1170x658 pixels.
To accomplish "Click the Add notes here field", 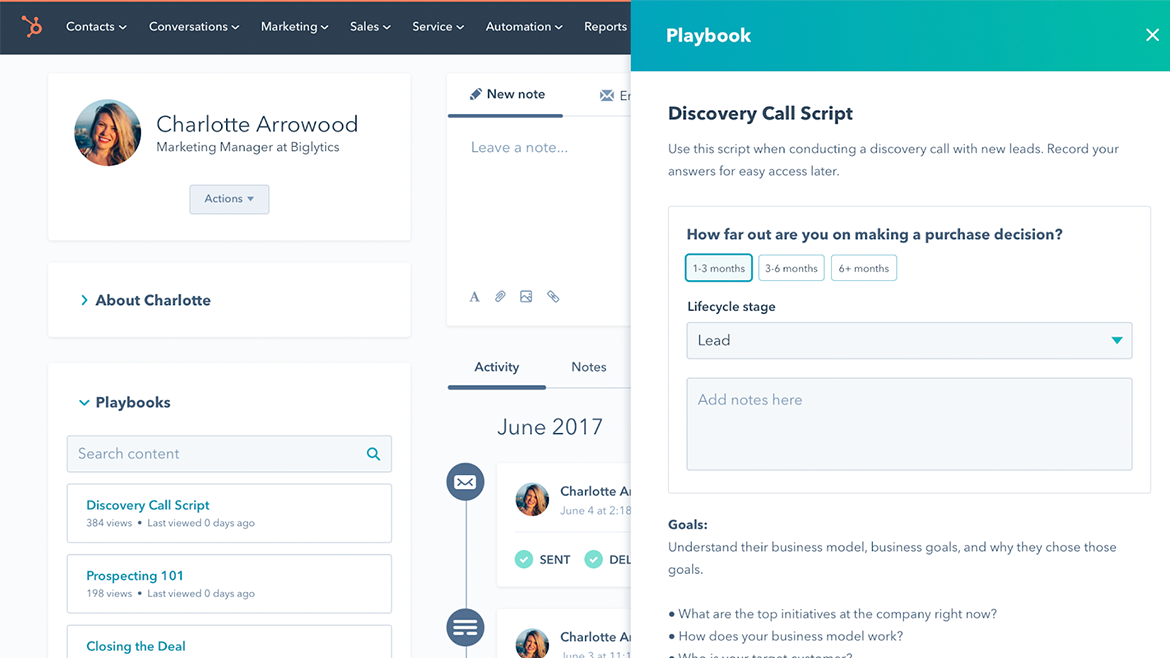I will [908, 424].
